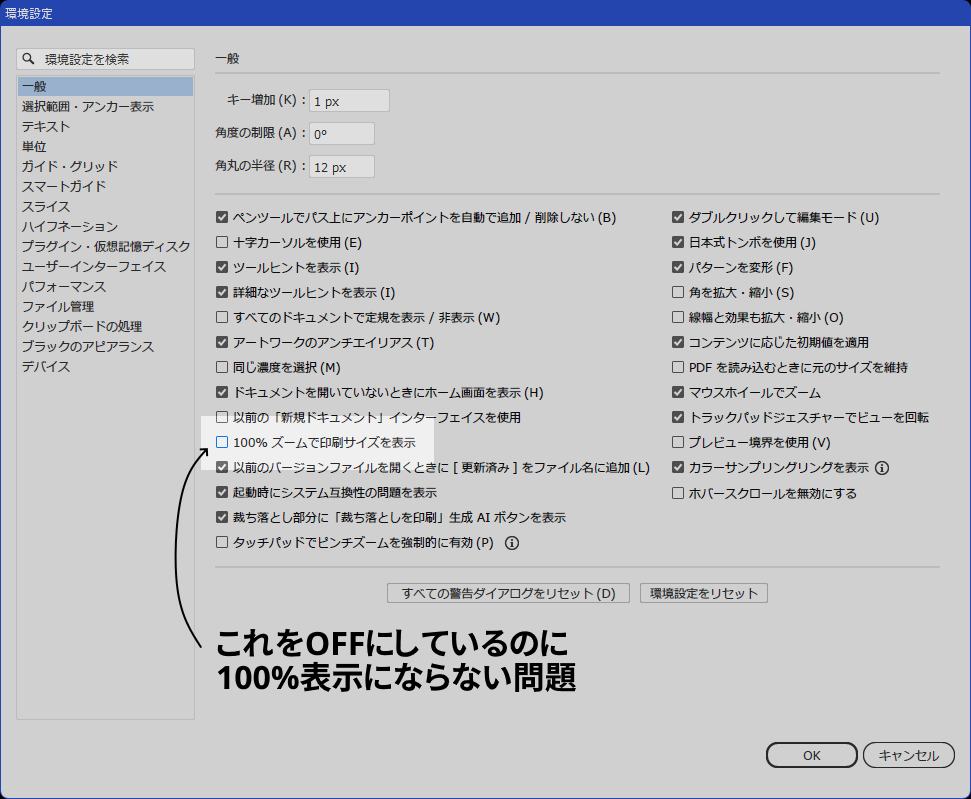Viewport: 971px width, 799px height.
Task: Uncheck パターンを変形 checkbox
Action: click(x=678, y=268)
